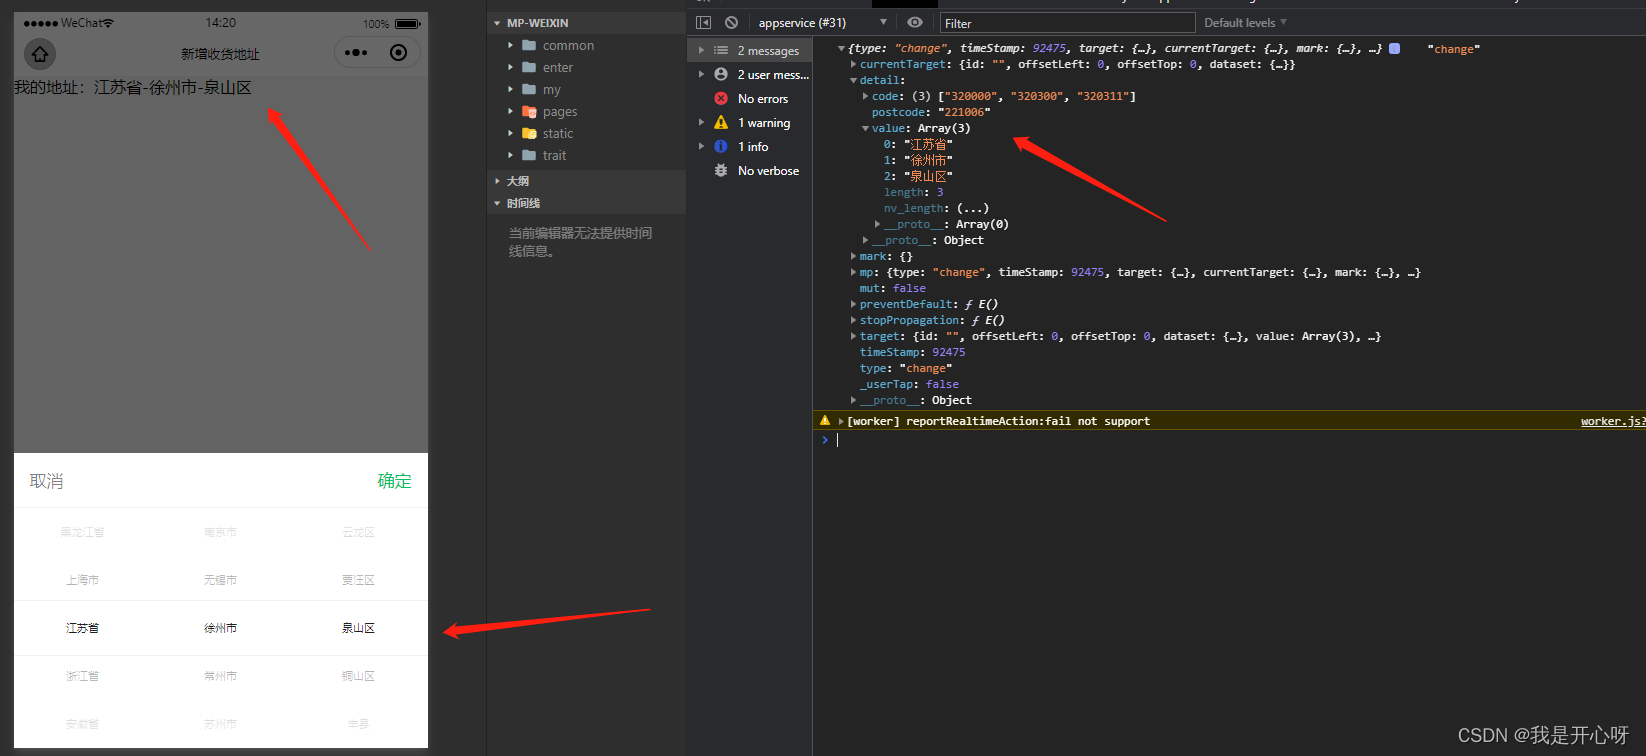Open the Default levels dropdown
This screenshot has height=756, width=1646.
[x=1245, y=23]
